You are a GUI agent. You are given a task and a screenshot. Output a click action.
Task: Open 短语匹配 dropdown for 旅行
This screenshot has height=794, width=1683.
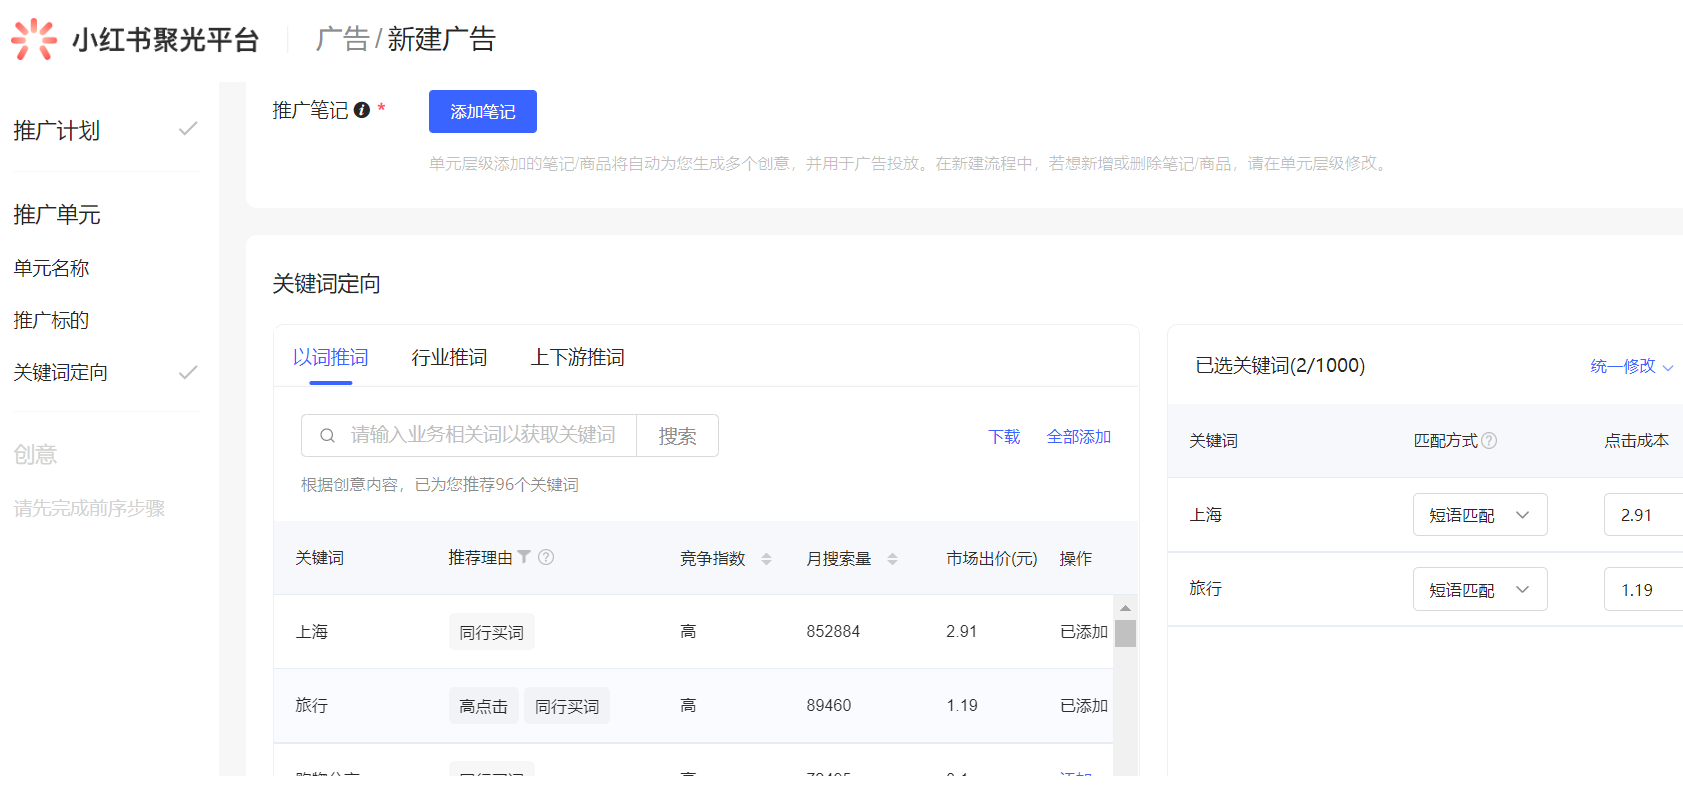(x=1480, y=589)
